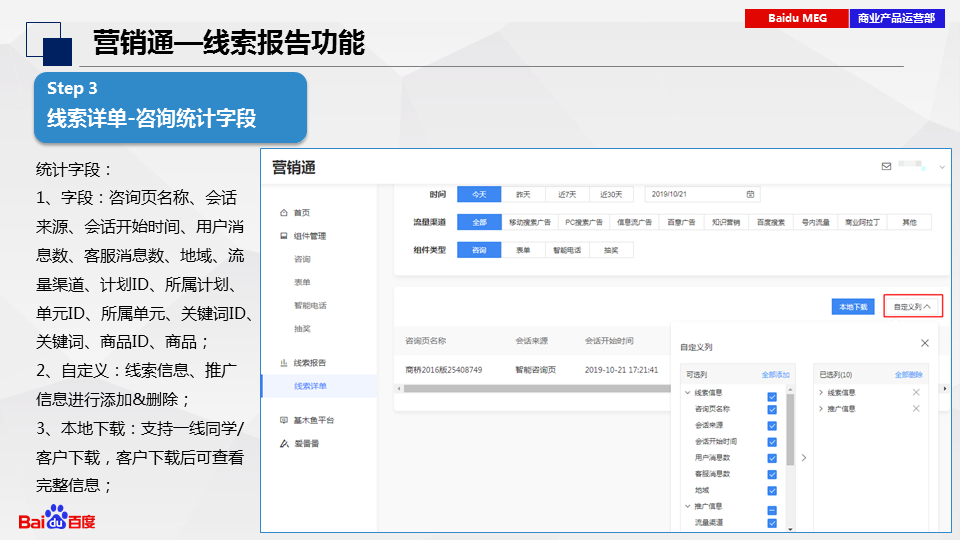
Task: Uncheck the 会话开始时间 checkbox
Action: click(x=772, y=442)
